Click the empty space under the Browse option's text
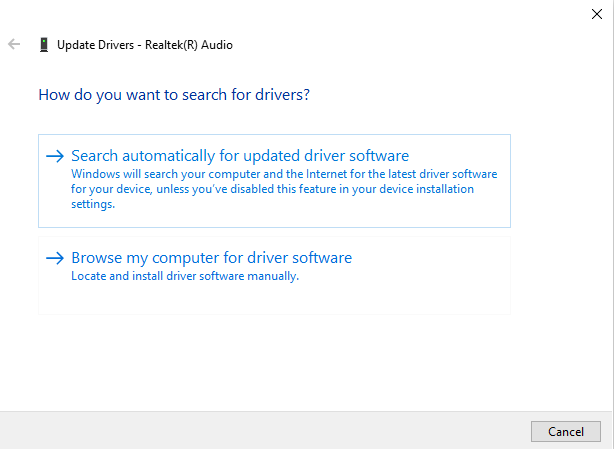The image size is (614, 449). pyautogui.click(x=274, y=298)
